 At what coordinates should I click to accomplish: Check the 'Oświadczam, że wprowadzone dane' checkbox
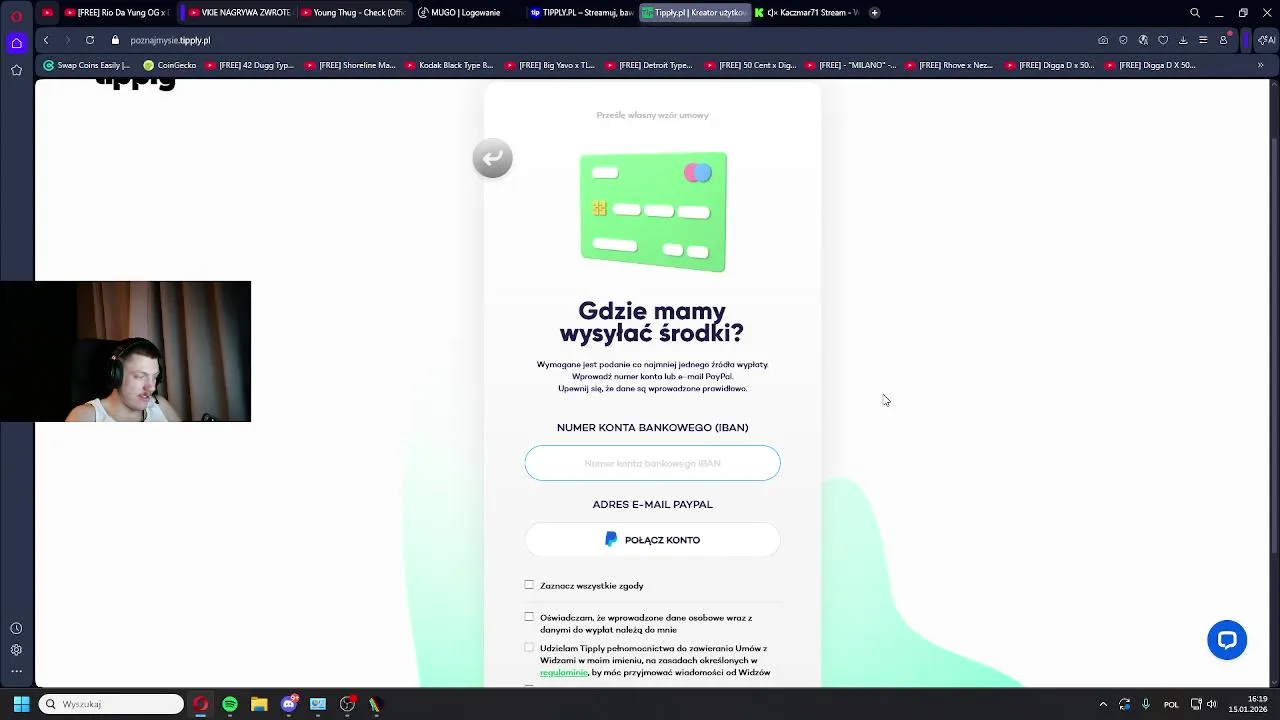click(x=529, y=617)
